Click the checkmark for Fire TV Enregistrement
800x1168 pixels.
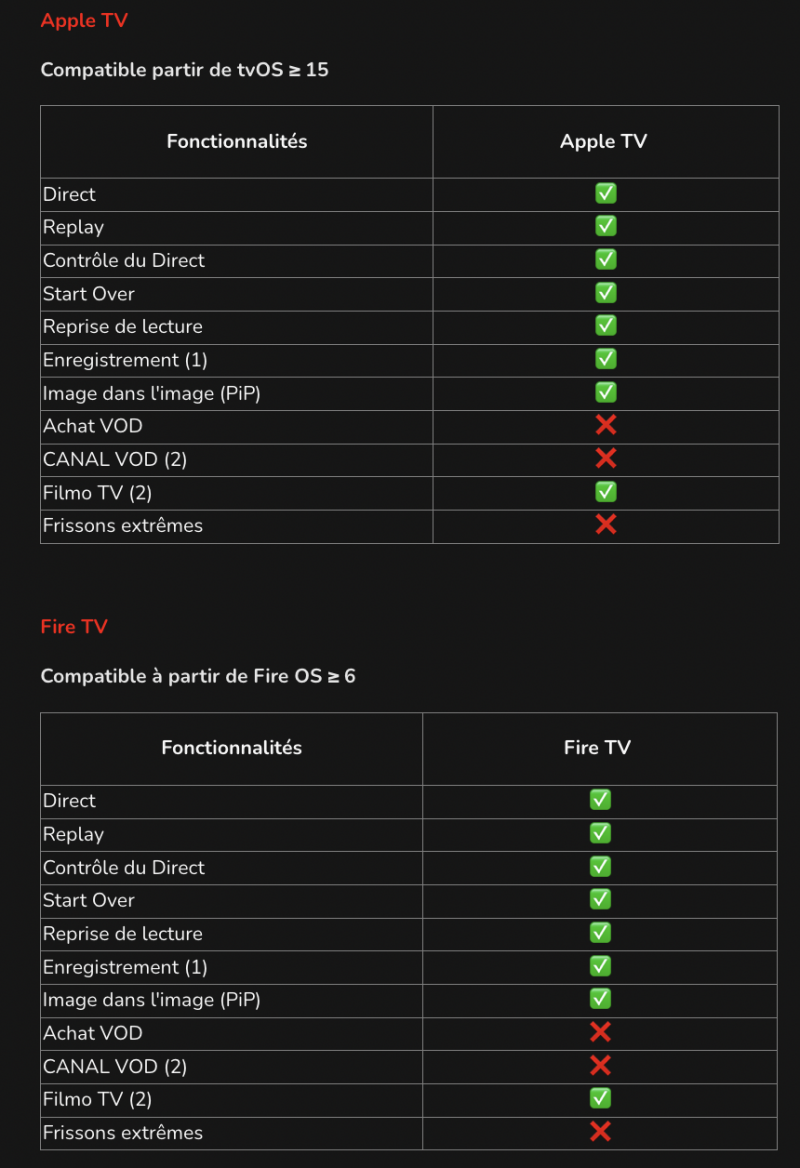pos(600,966)
